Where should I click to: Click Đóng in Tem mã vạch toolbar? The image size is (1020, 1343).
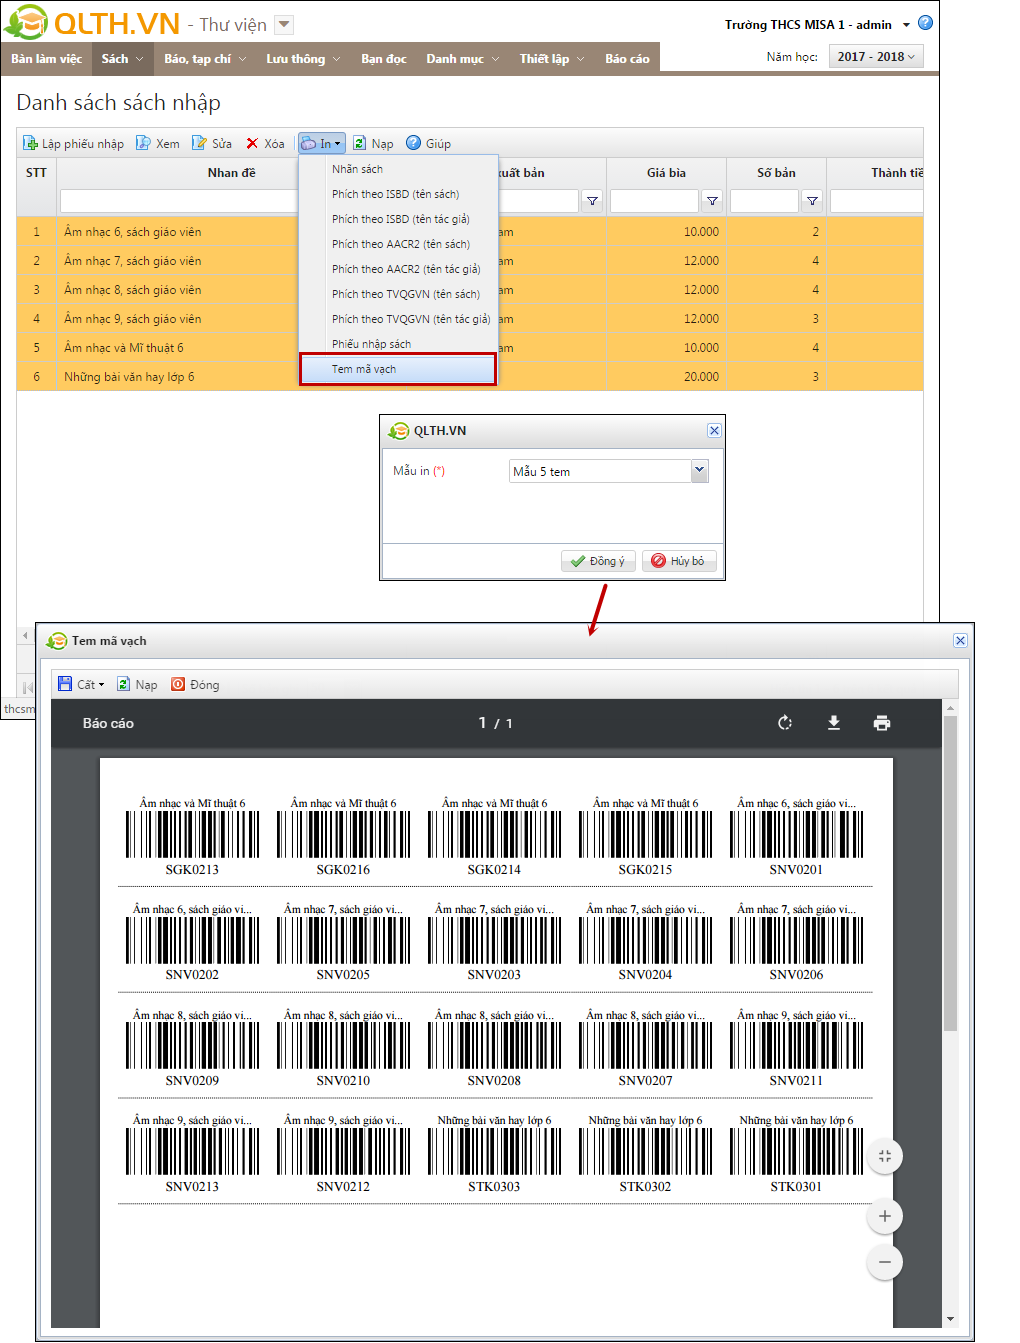point(195,684)
